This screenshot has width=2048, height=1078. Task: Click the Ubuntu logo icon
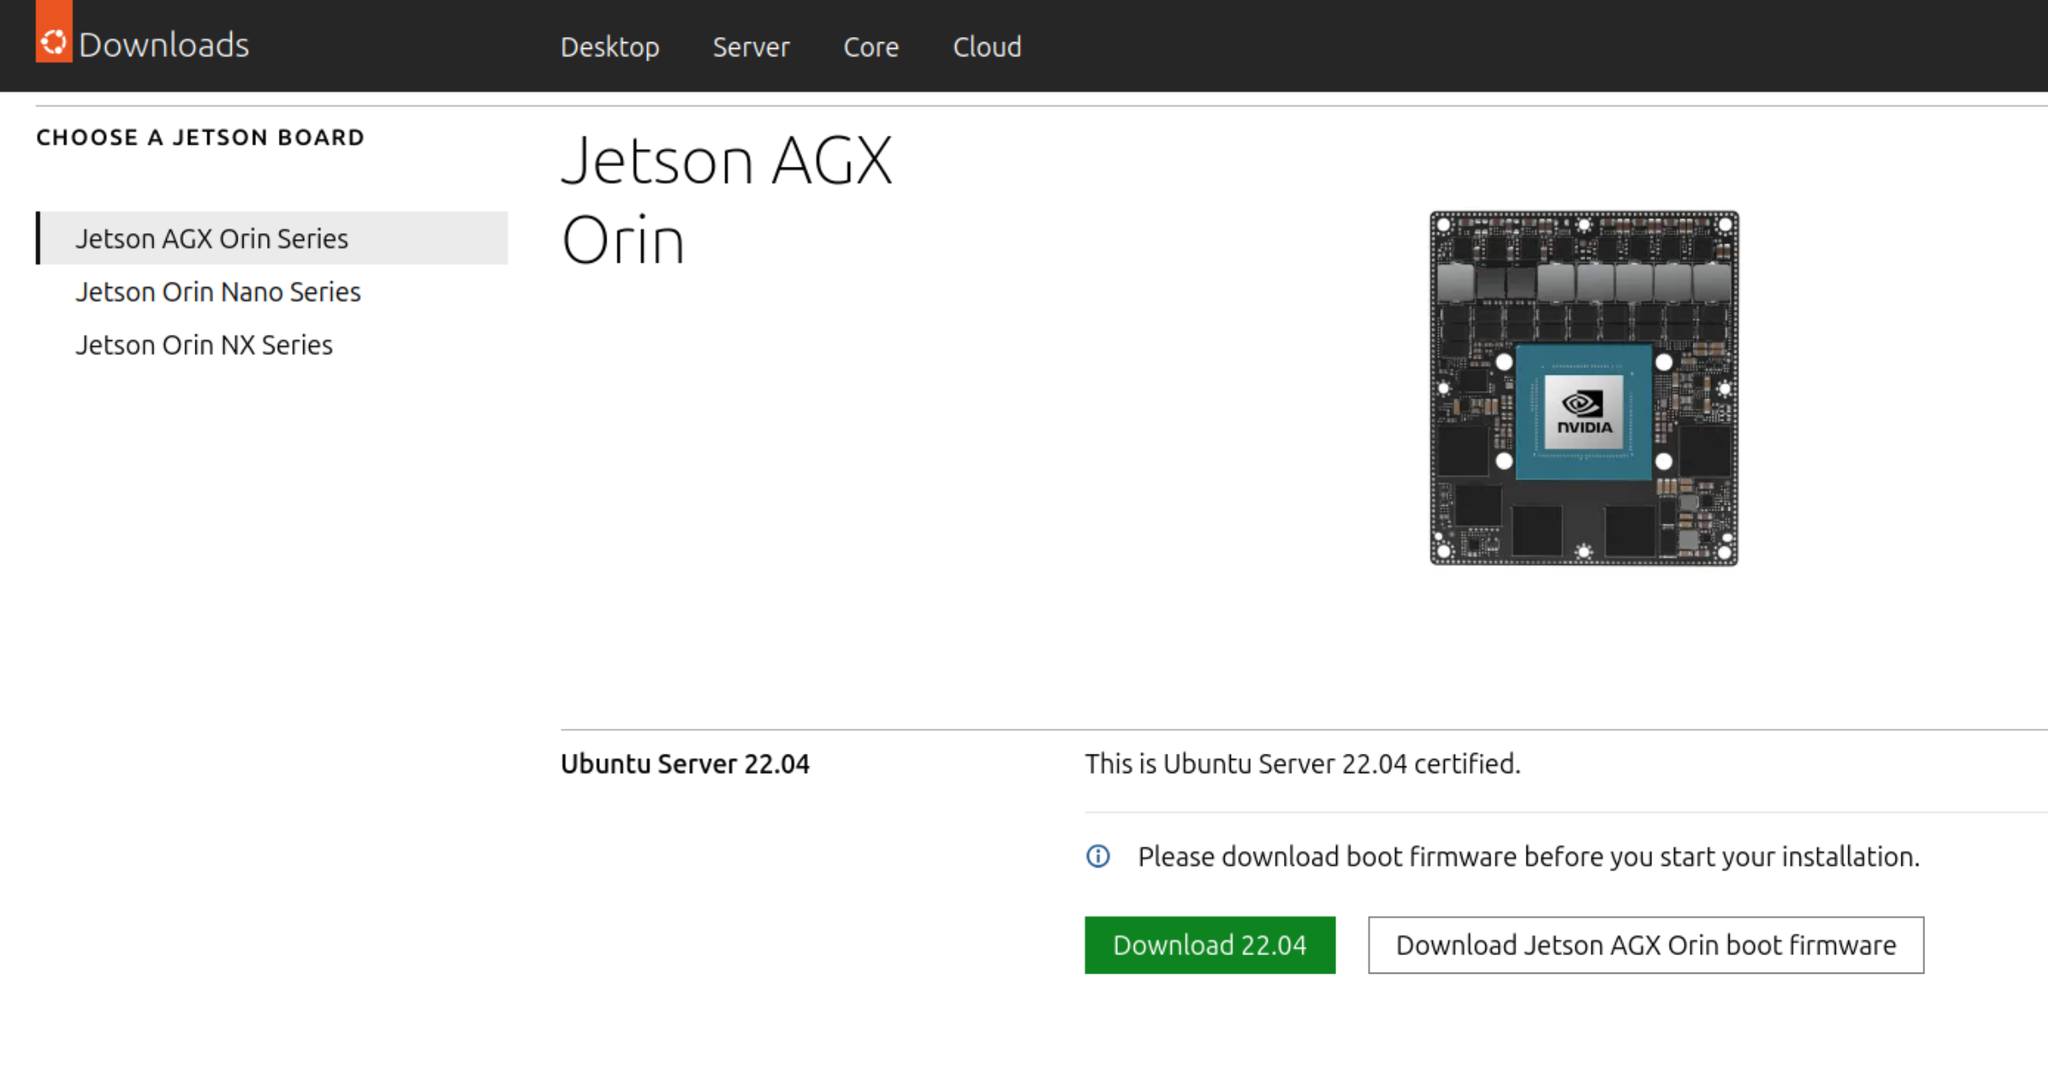54,32
